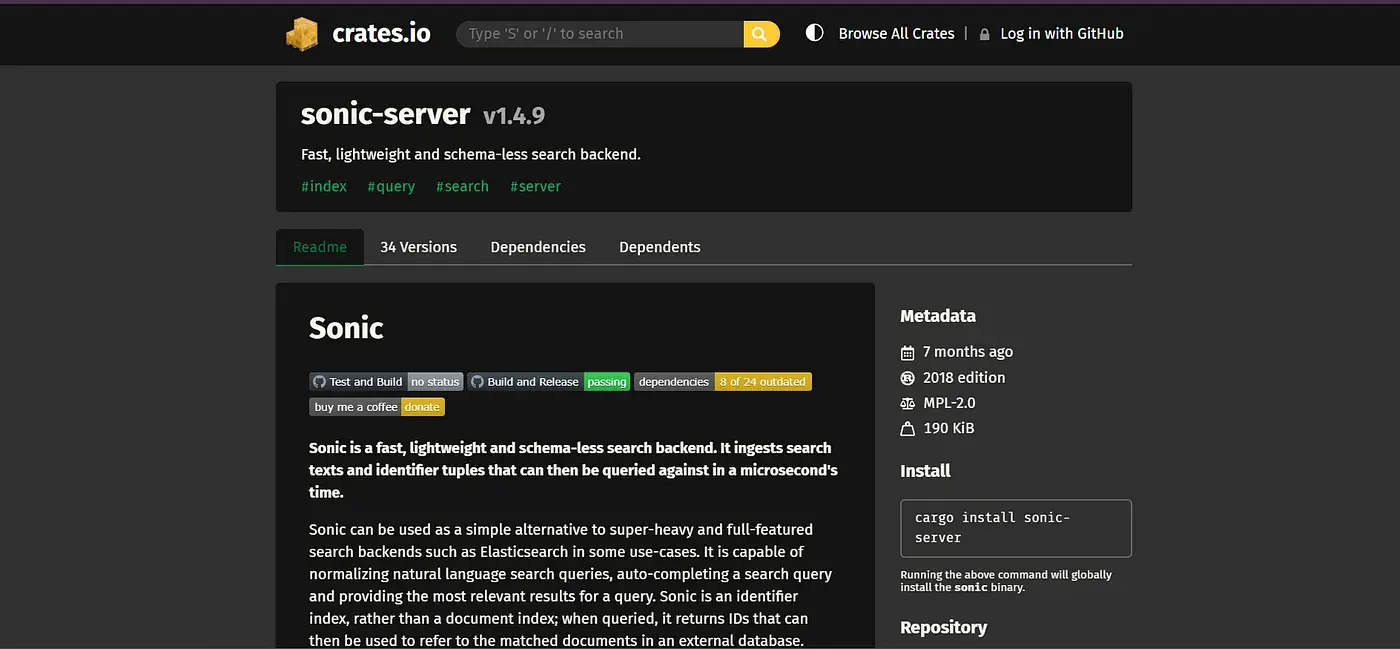Click the GitHub icon on Test and Build badge
Viewport: 1400px width, 649px height.
click(x=319, y=382)
